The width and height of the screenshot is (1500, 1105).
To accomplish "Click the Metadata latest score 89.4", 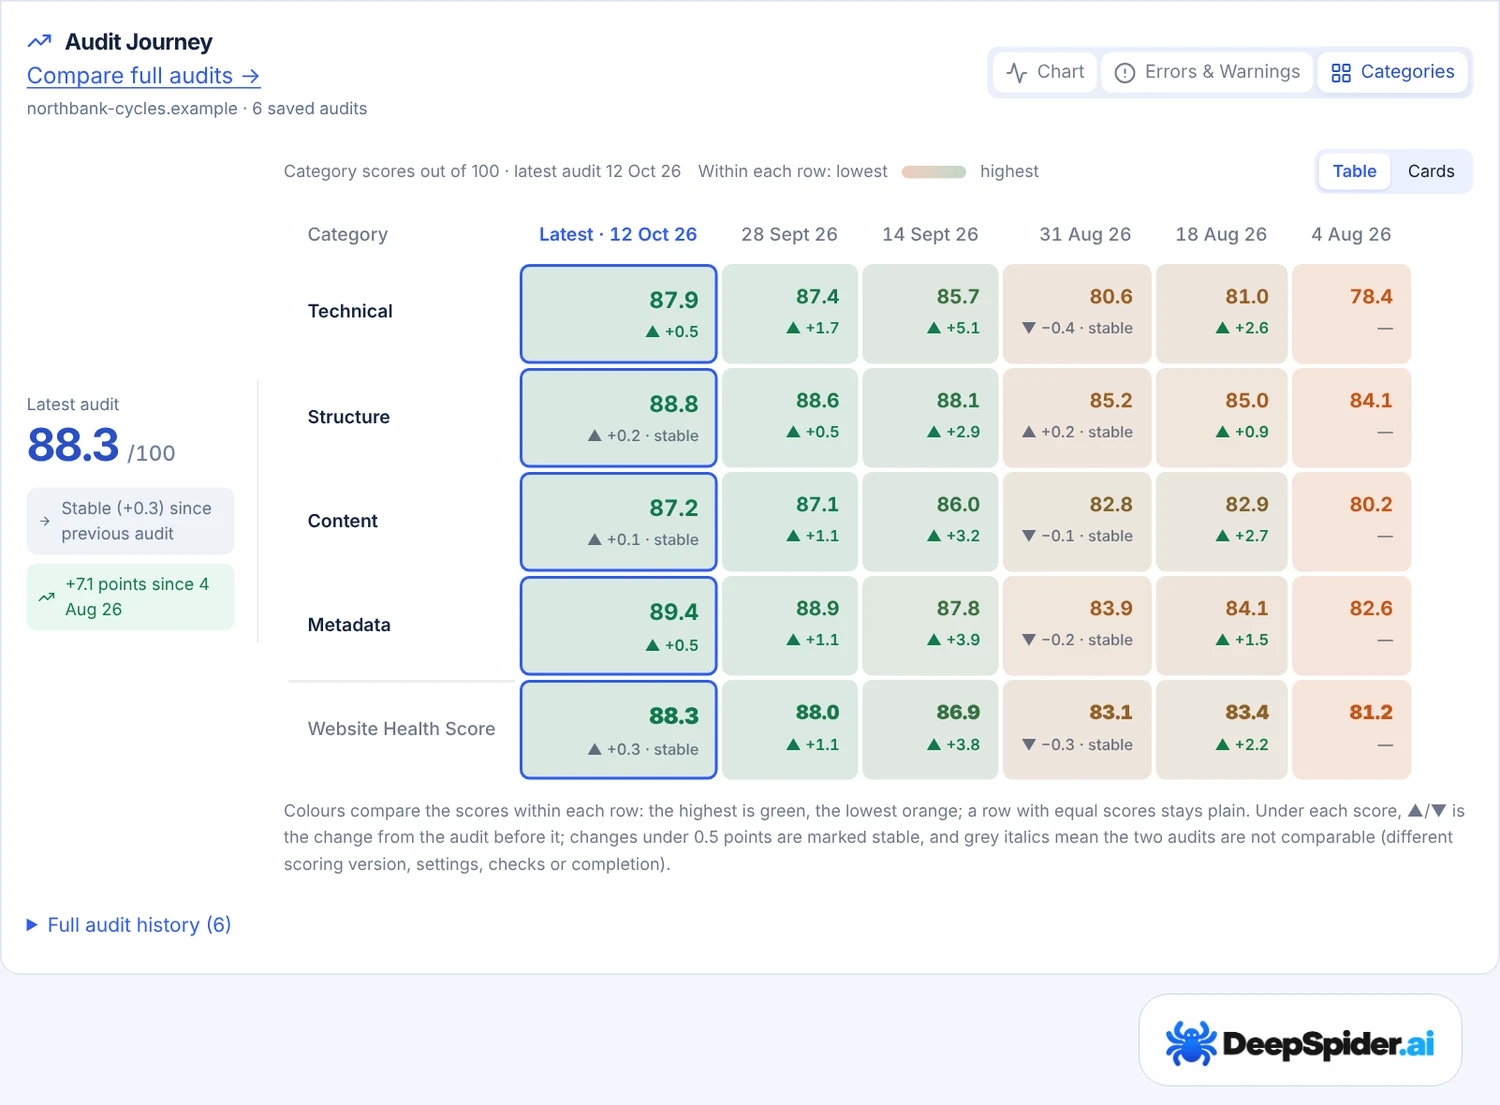I will click(x=673, y=612).
